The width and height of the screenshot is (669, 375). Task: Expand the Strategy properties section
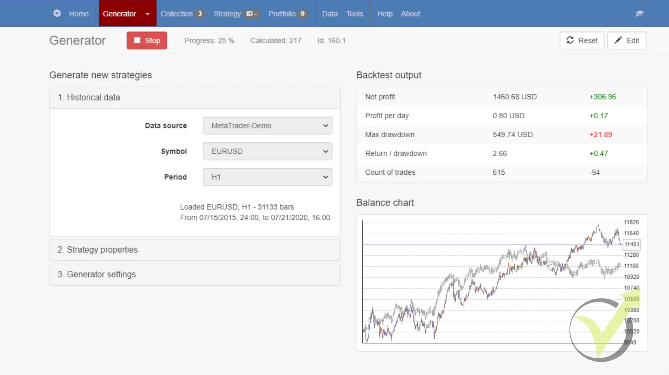195,250
